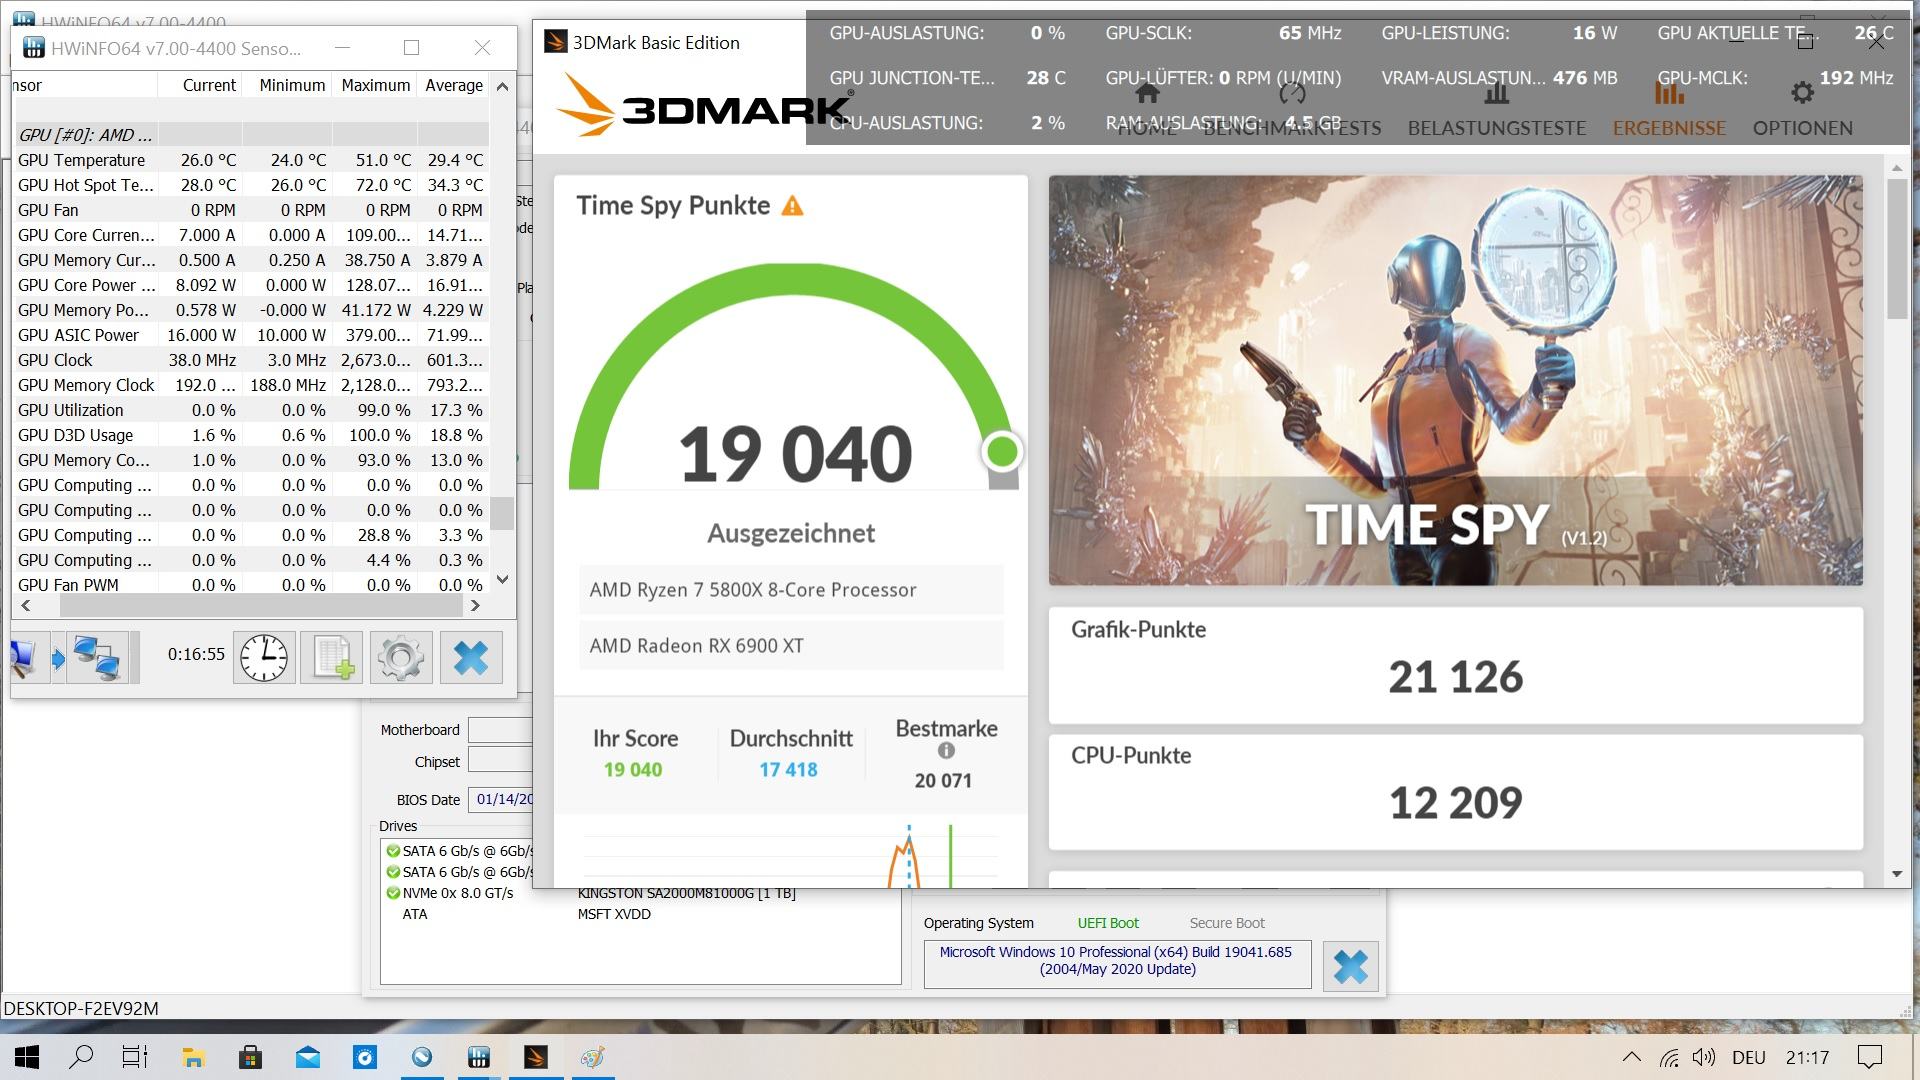Open HWiNFO sensor settings gear

(x=401, y=657)
